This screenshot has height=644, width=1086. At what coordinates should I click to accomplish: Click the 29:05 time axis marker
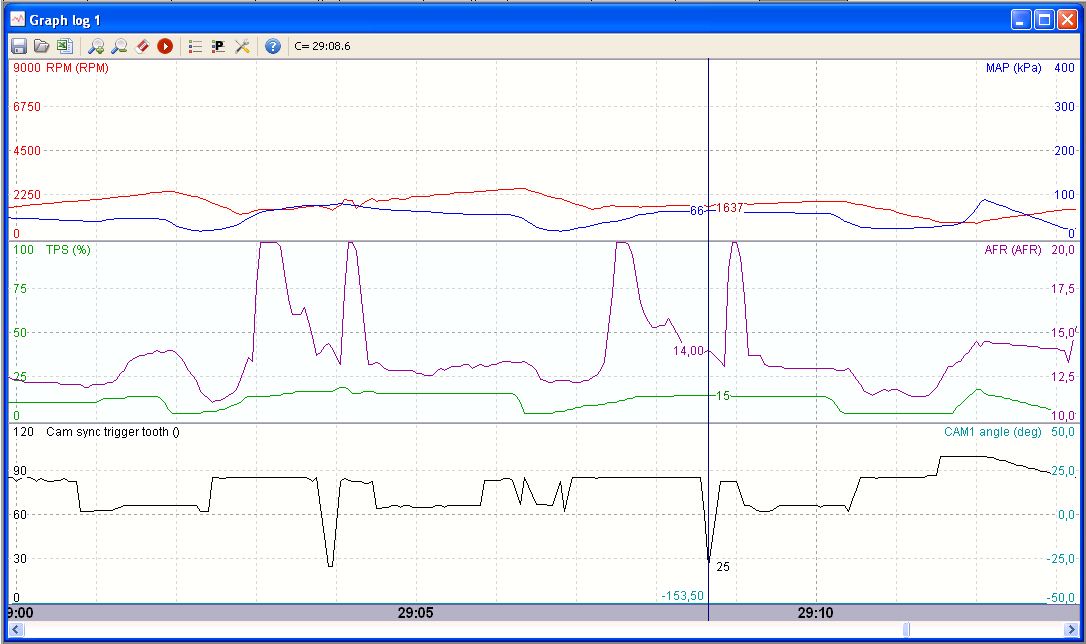coord(414,612)
